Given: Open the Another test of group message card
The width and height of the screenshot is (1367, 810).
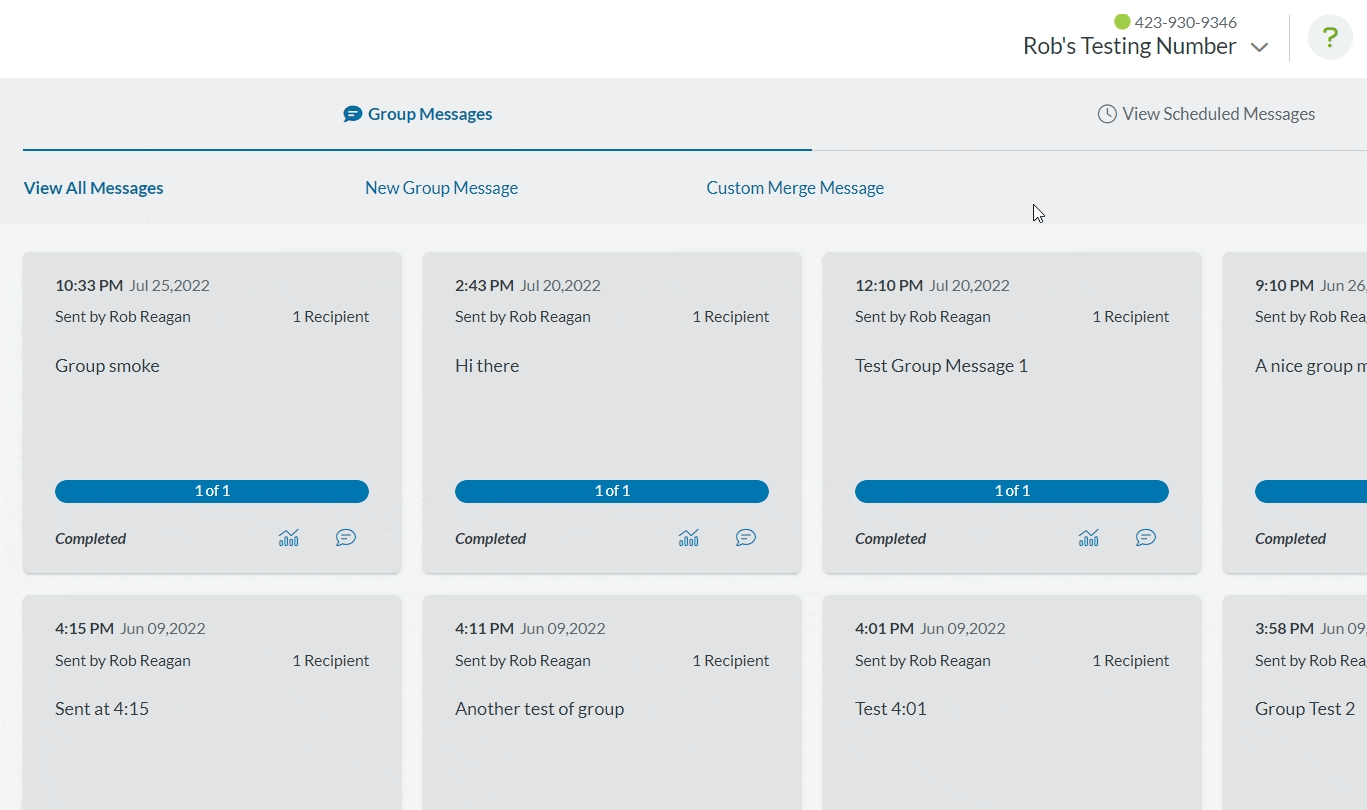Looking at the screenshot, I should pyautogui.click(x=612, y=708).
